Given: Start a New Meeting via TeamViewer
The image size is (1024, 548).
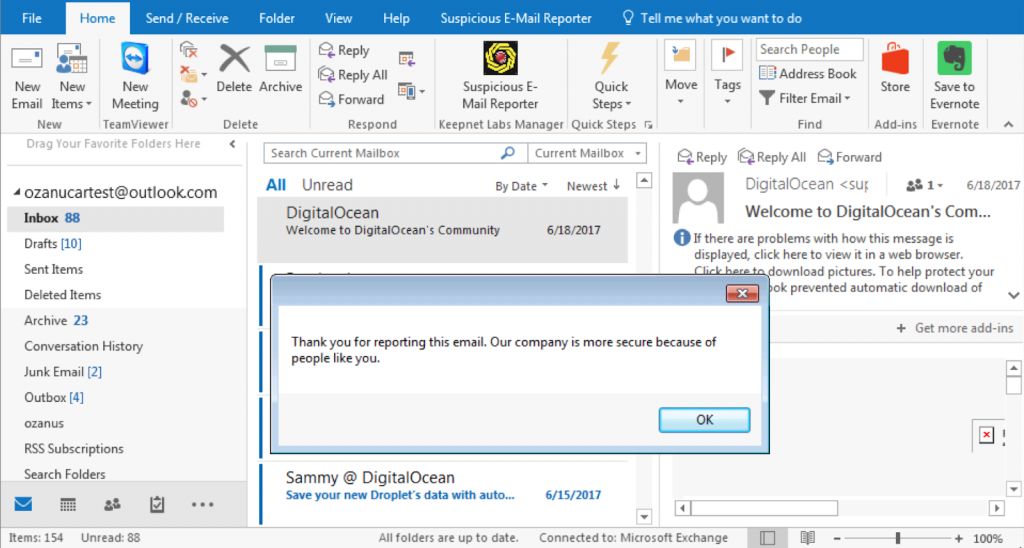Looking at the screenshot, I should 135,78.
